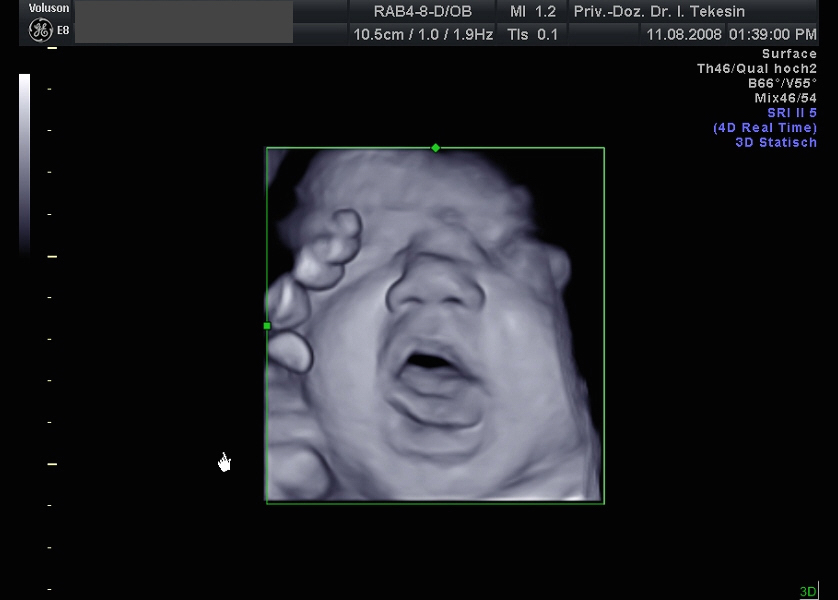This screenshot has height=600, width=838.
Task: Click the green diamond handle atop render box
Action: tap(435, 148)
